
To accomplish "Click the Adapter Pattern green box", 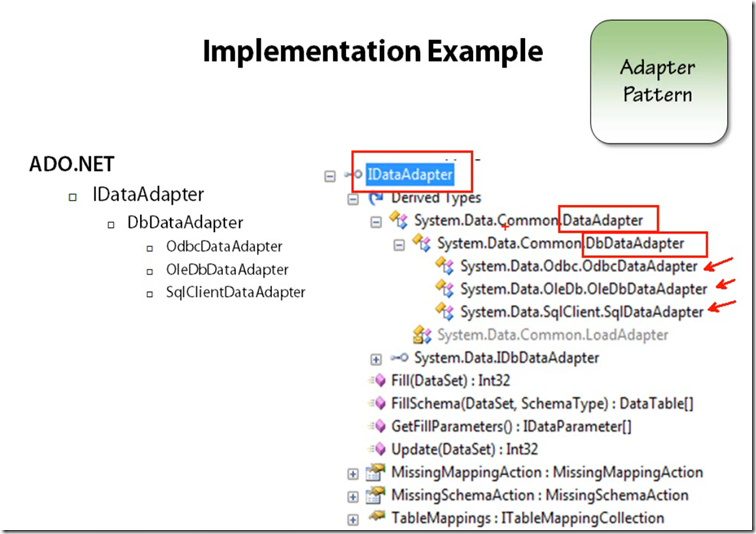I will tap(659, 82).
